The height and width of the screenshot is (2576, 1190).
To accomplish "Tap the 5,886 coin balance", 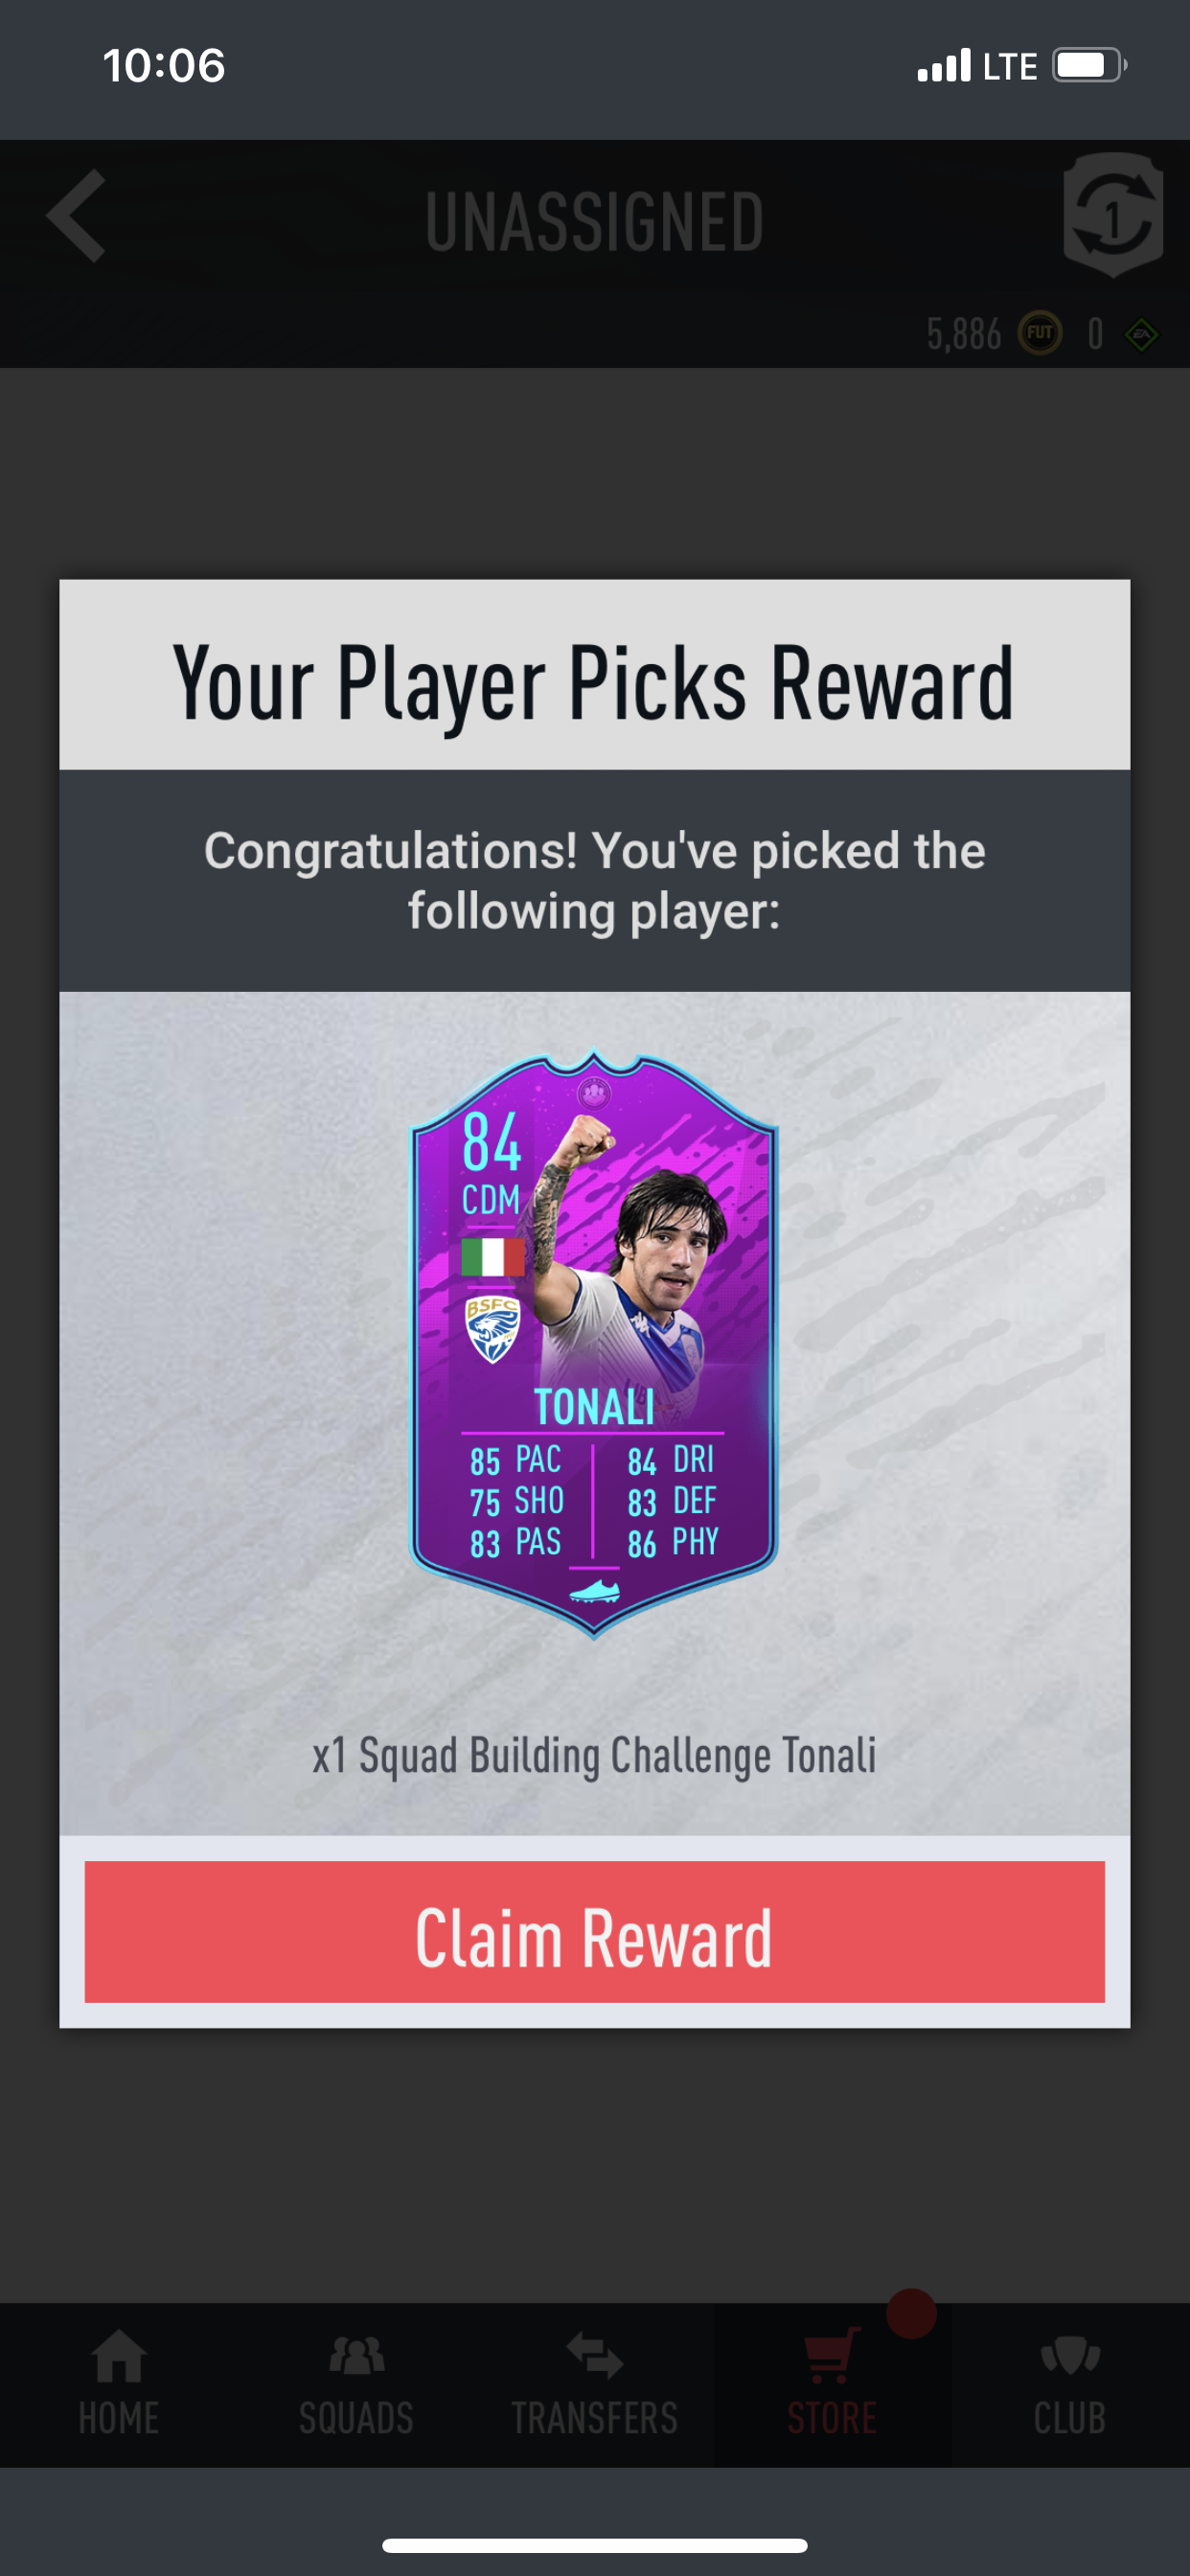I will [x=964, y=334].
